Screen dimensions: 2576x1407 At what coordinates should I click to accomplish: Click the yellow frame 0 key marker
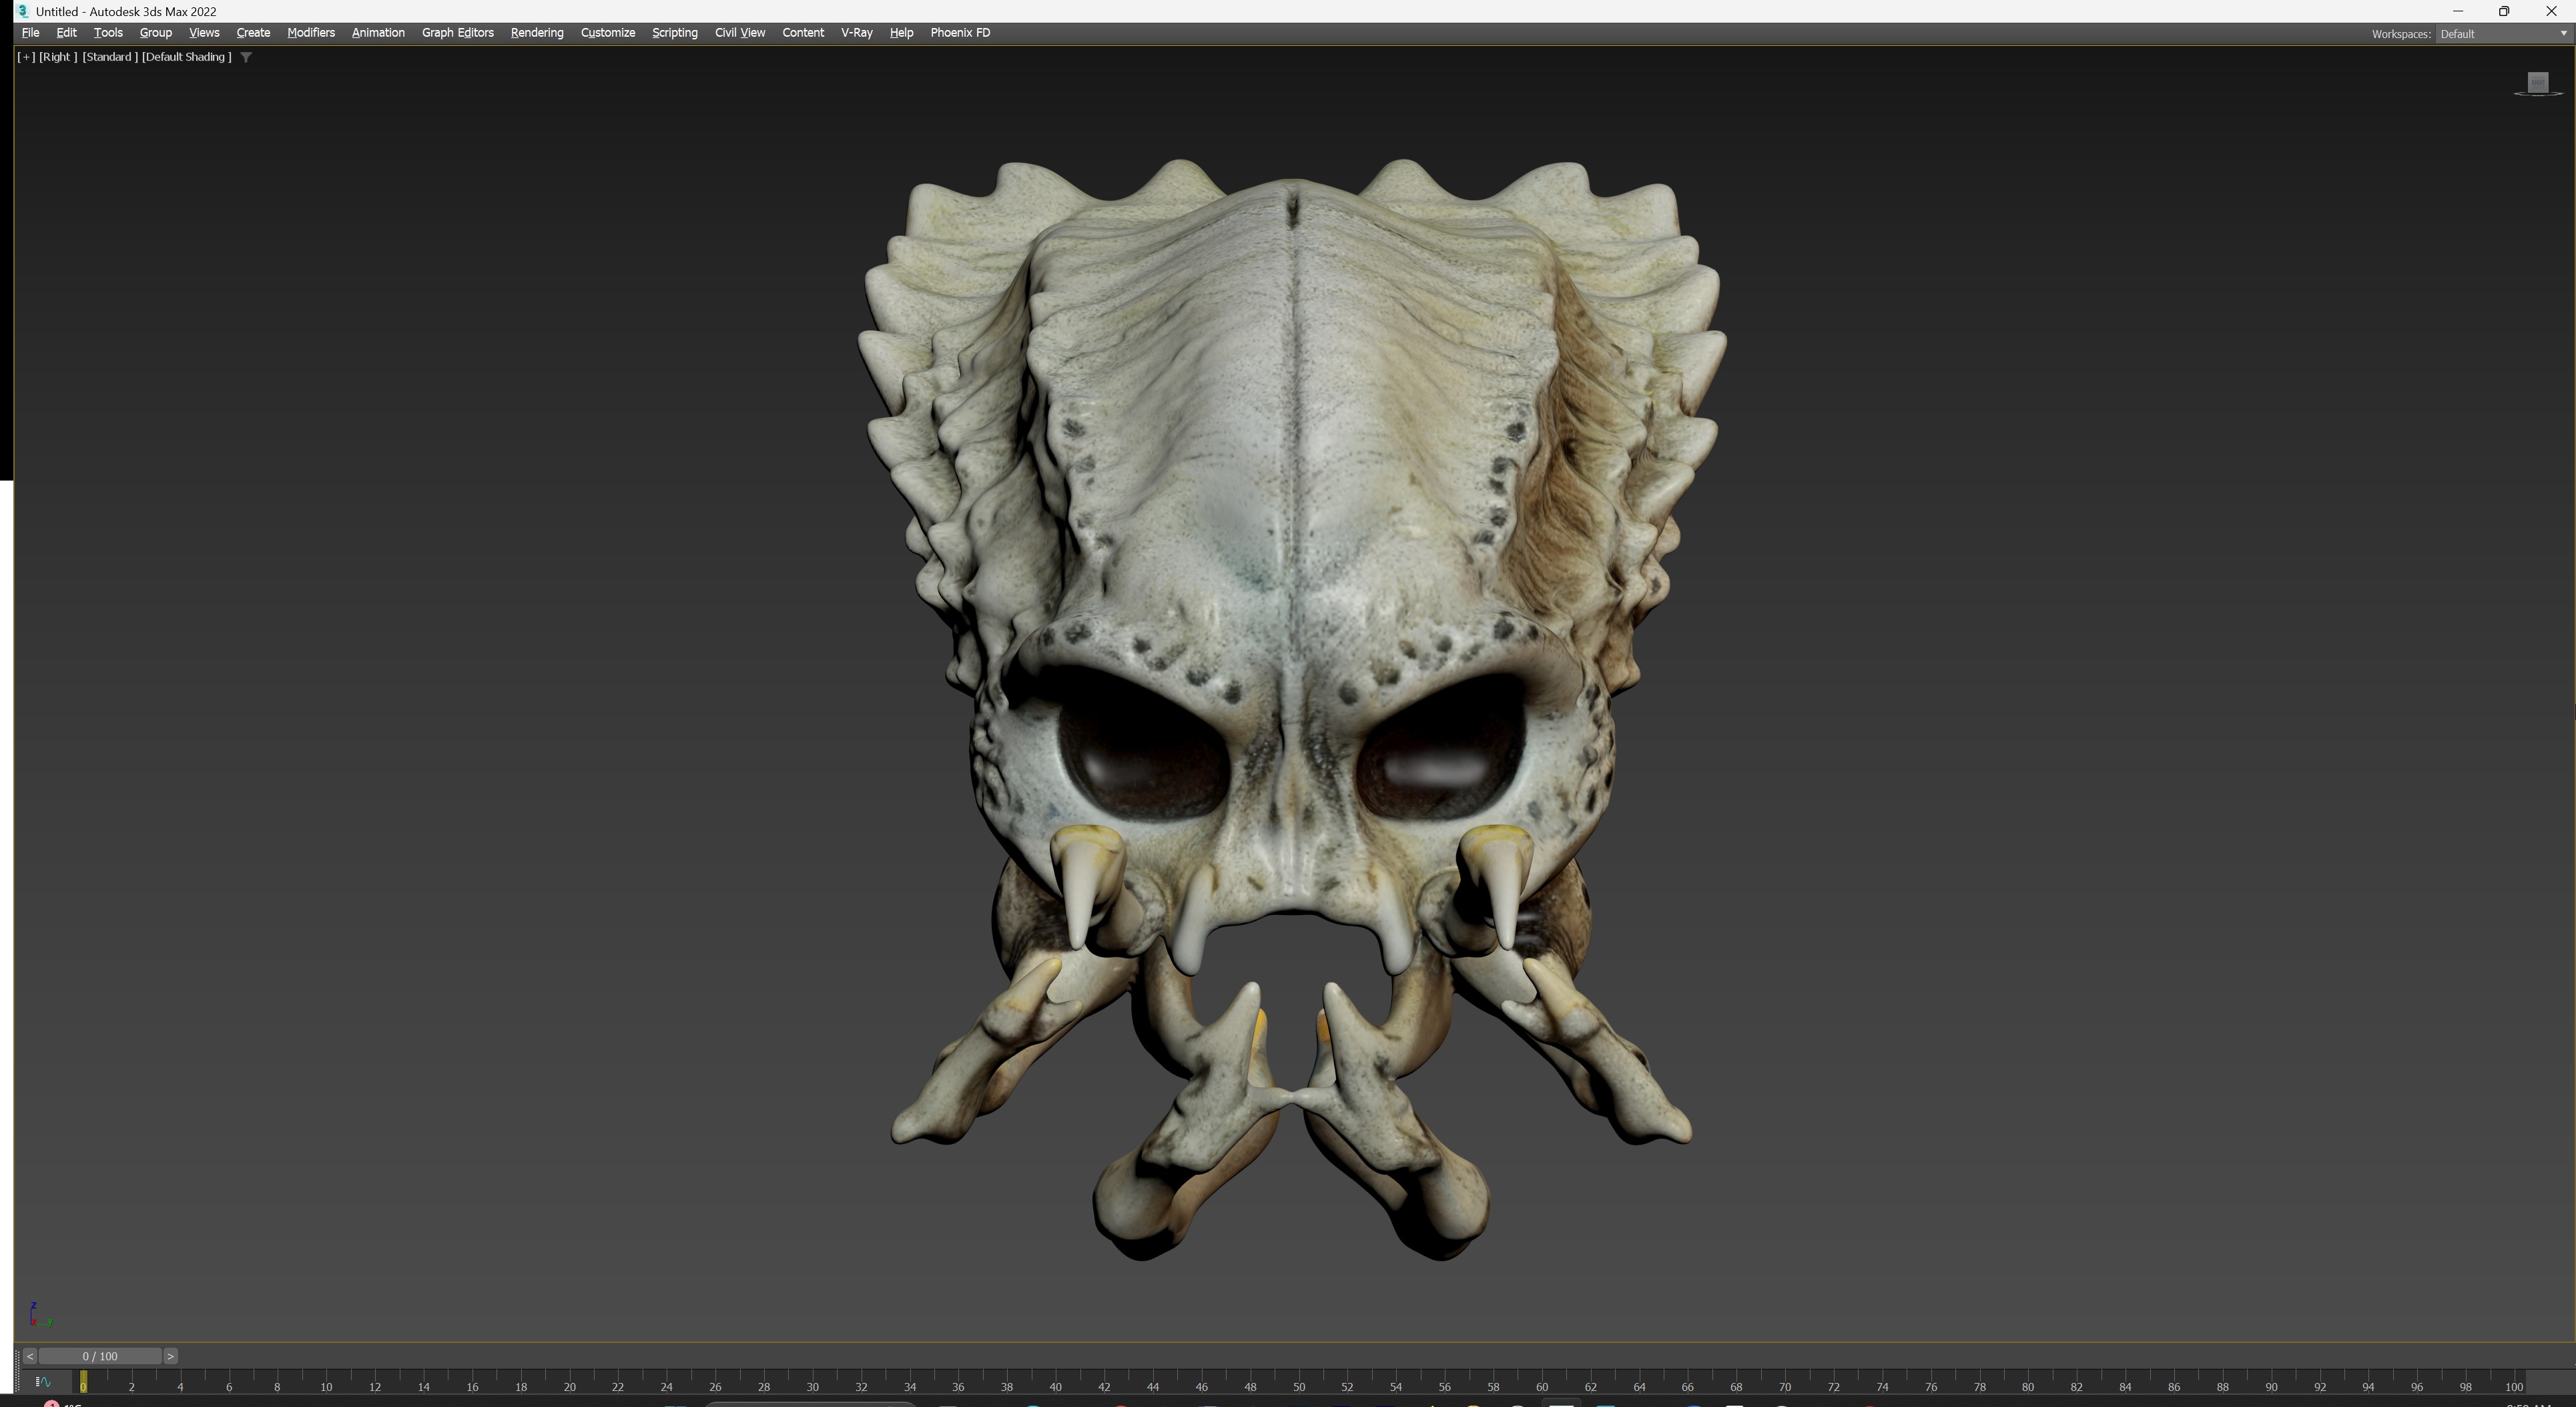point(83,1382)
